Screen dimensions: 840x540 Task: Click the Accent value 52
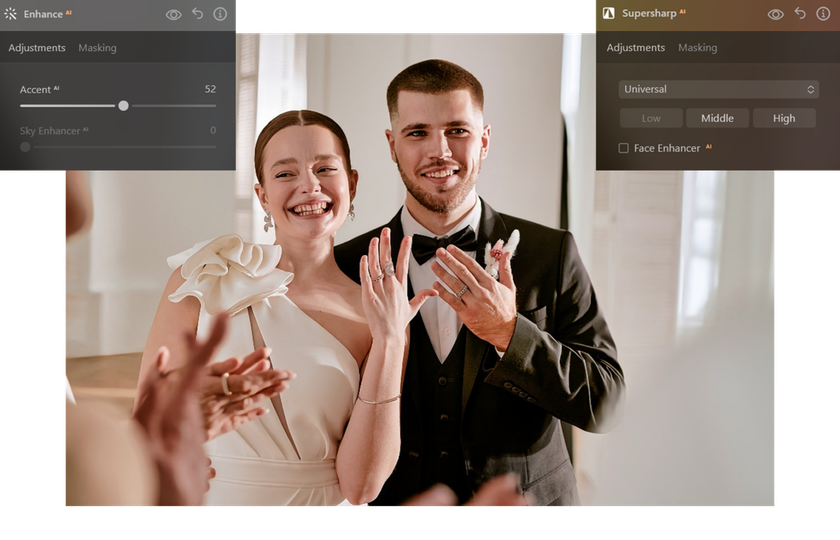click(210, 89)
